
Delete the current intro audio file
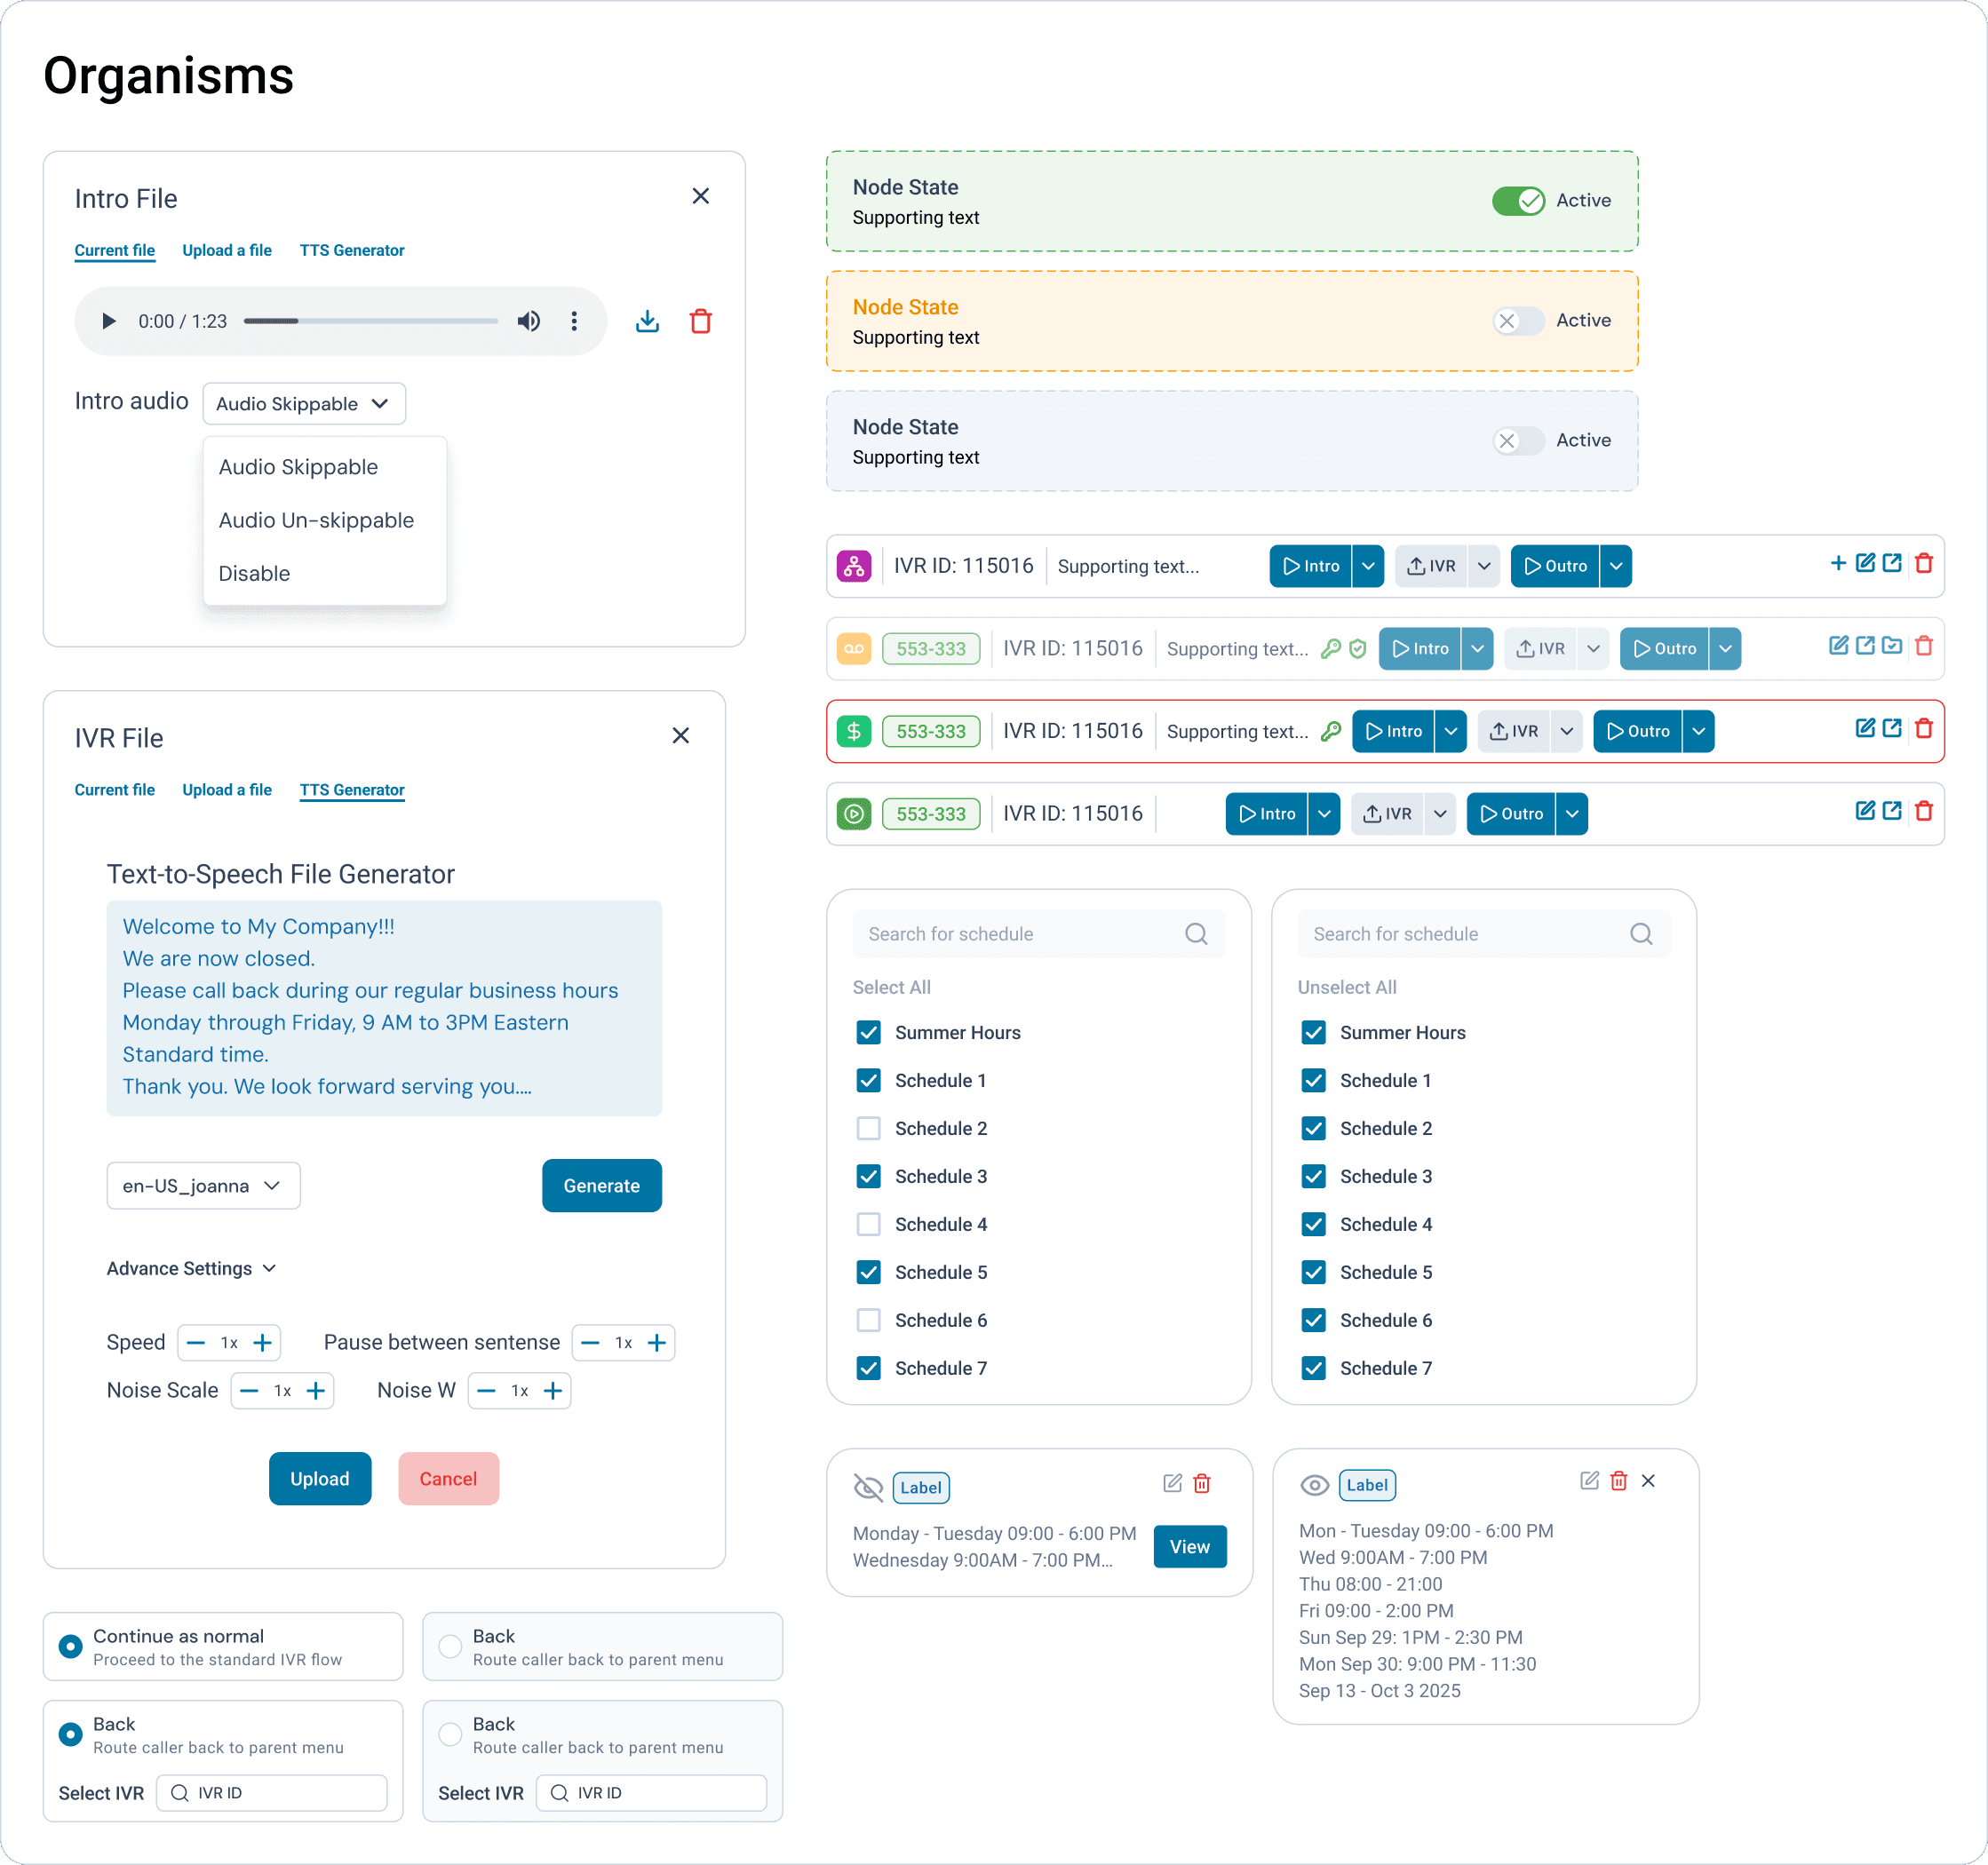(700, 321)
